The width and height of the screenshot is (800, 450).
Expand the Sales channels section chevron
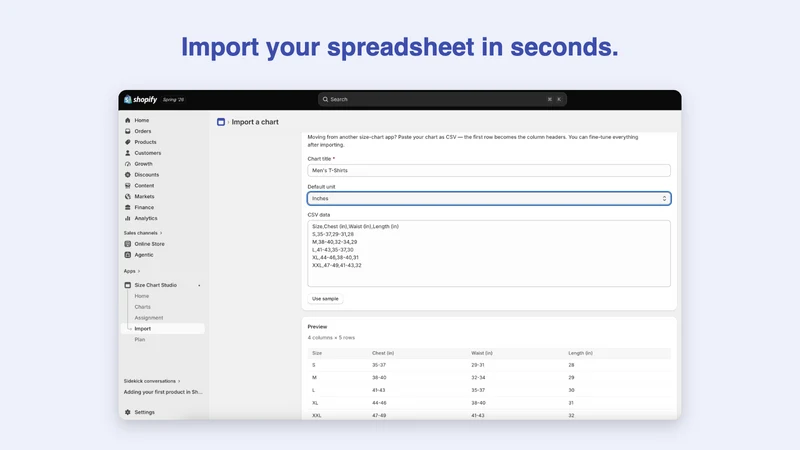pos(161,233)
